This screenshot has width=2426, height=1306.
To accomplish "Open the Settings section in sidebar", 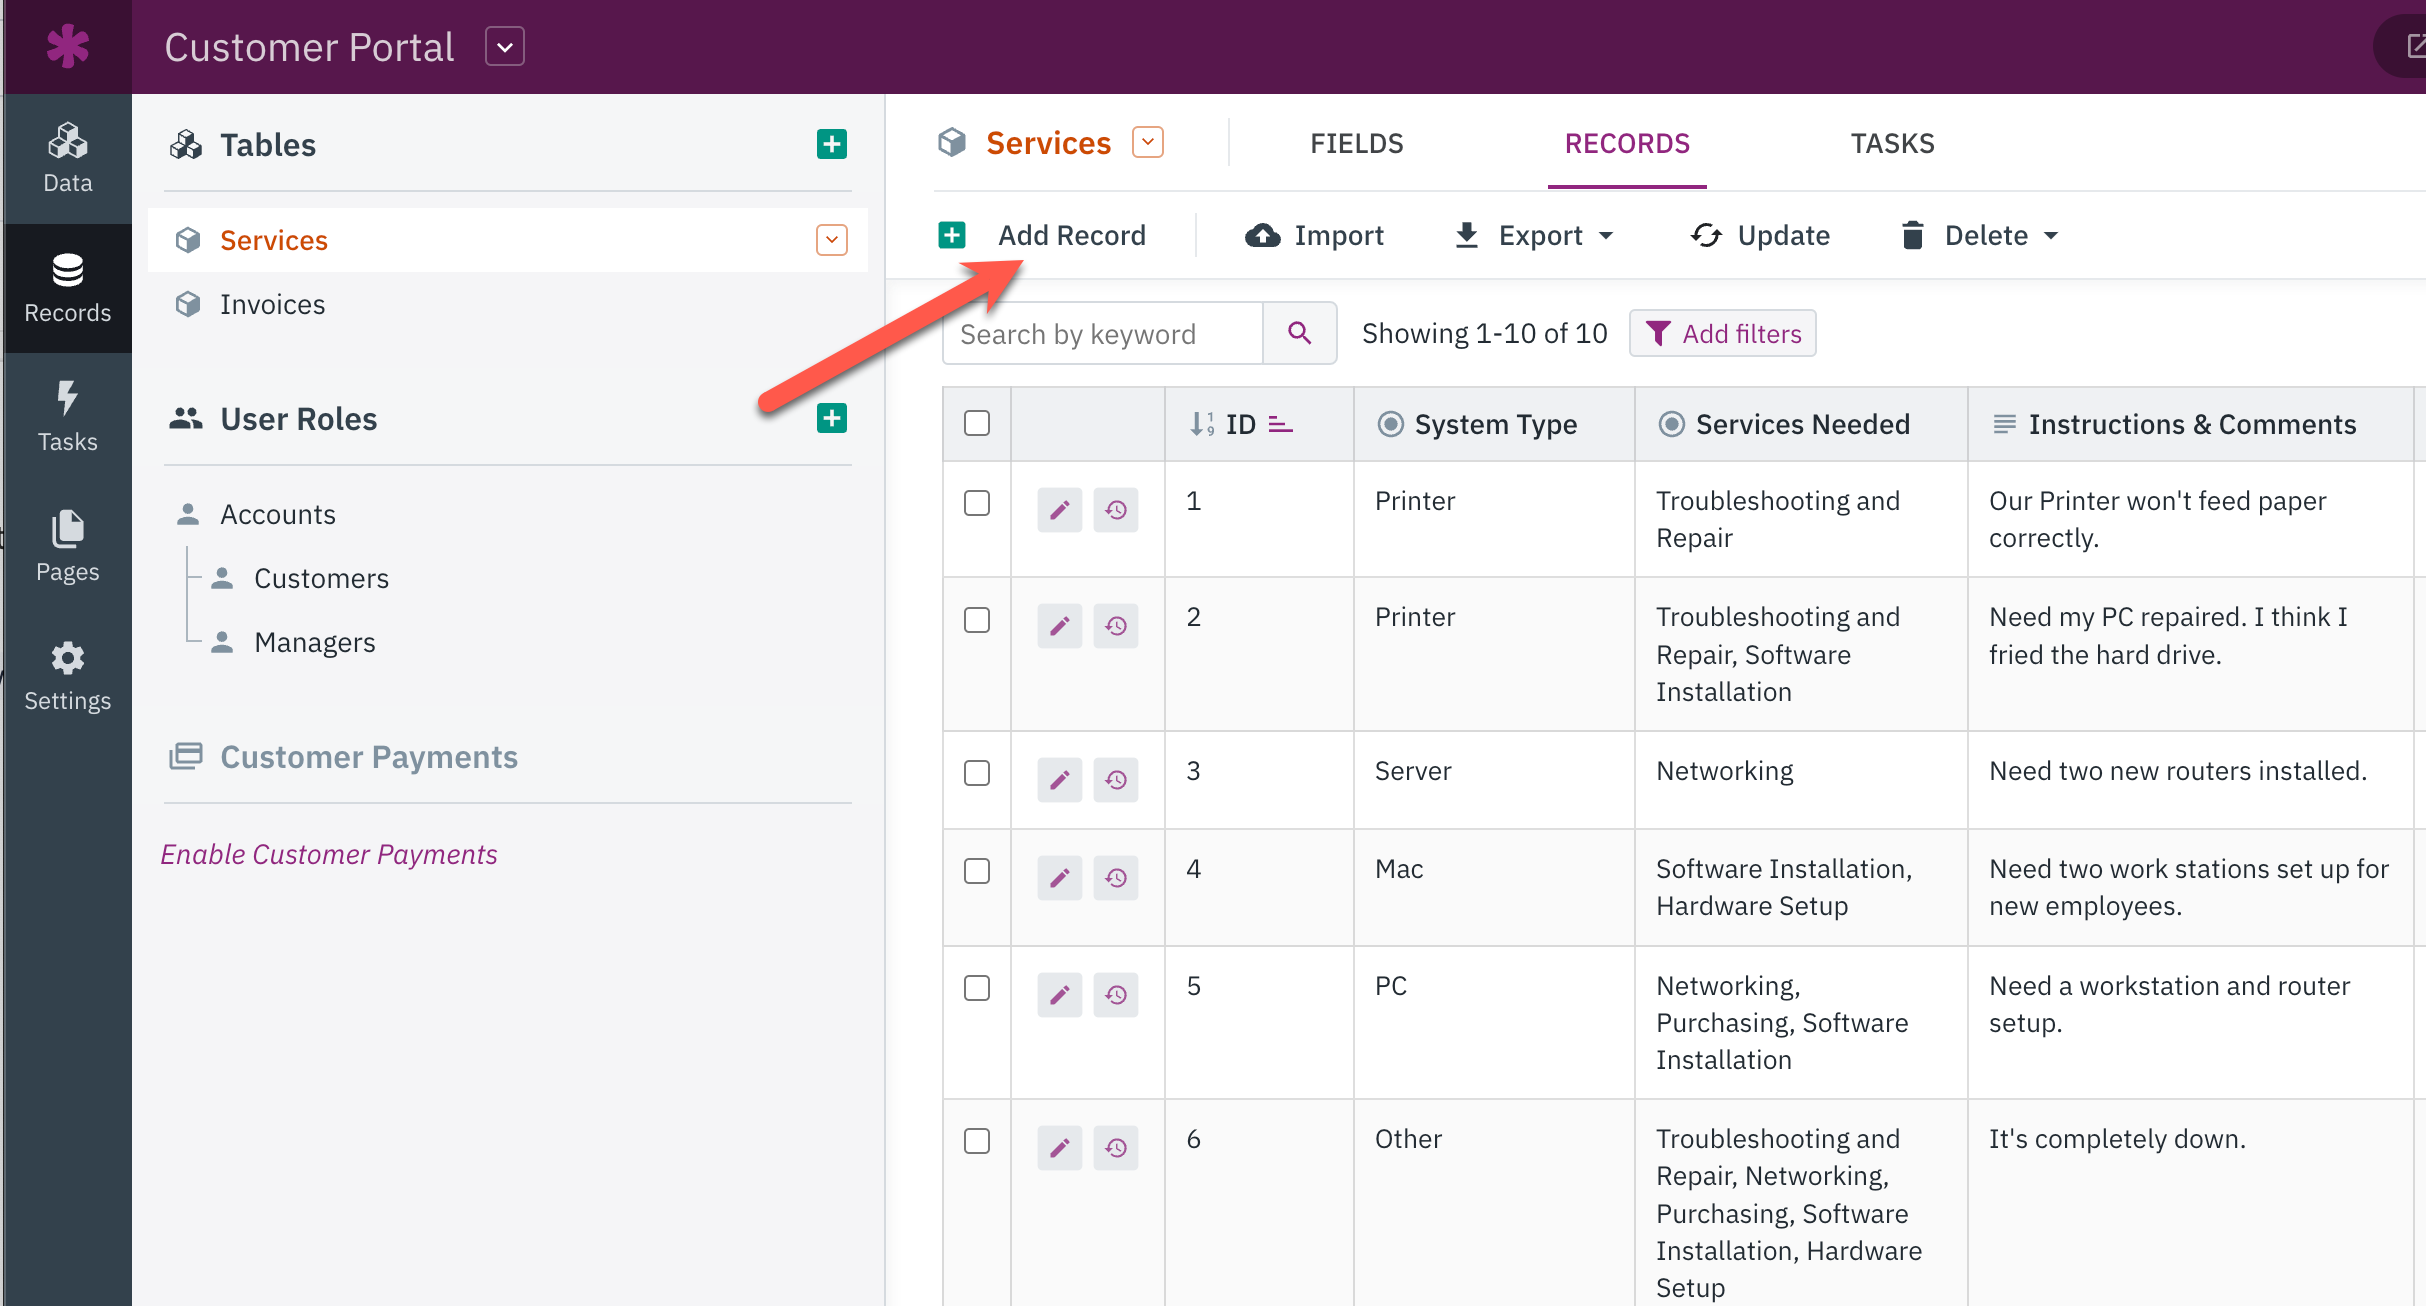I will 68,676.
